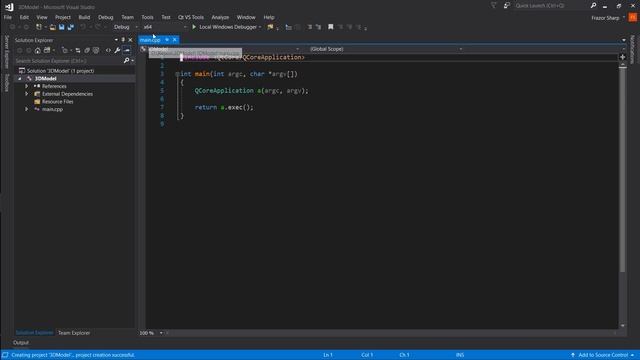640x360 pixels.
Task: Open the Analyze menu
Action: (x=220, y=17)
